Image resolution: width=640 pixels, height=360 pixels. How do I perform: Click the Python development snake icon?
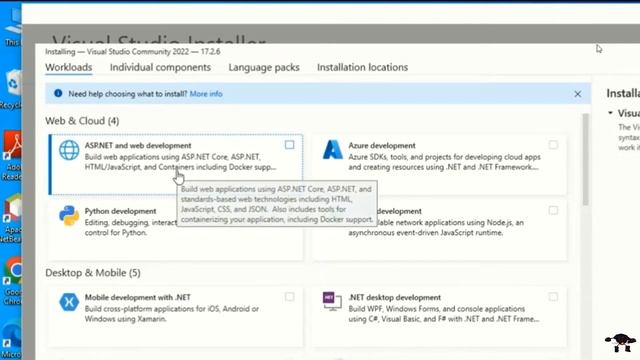coord(69,216)
